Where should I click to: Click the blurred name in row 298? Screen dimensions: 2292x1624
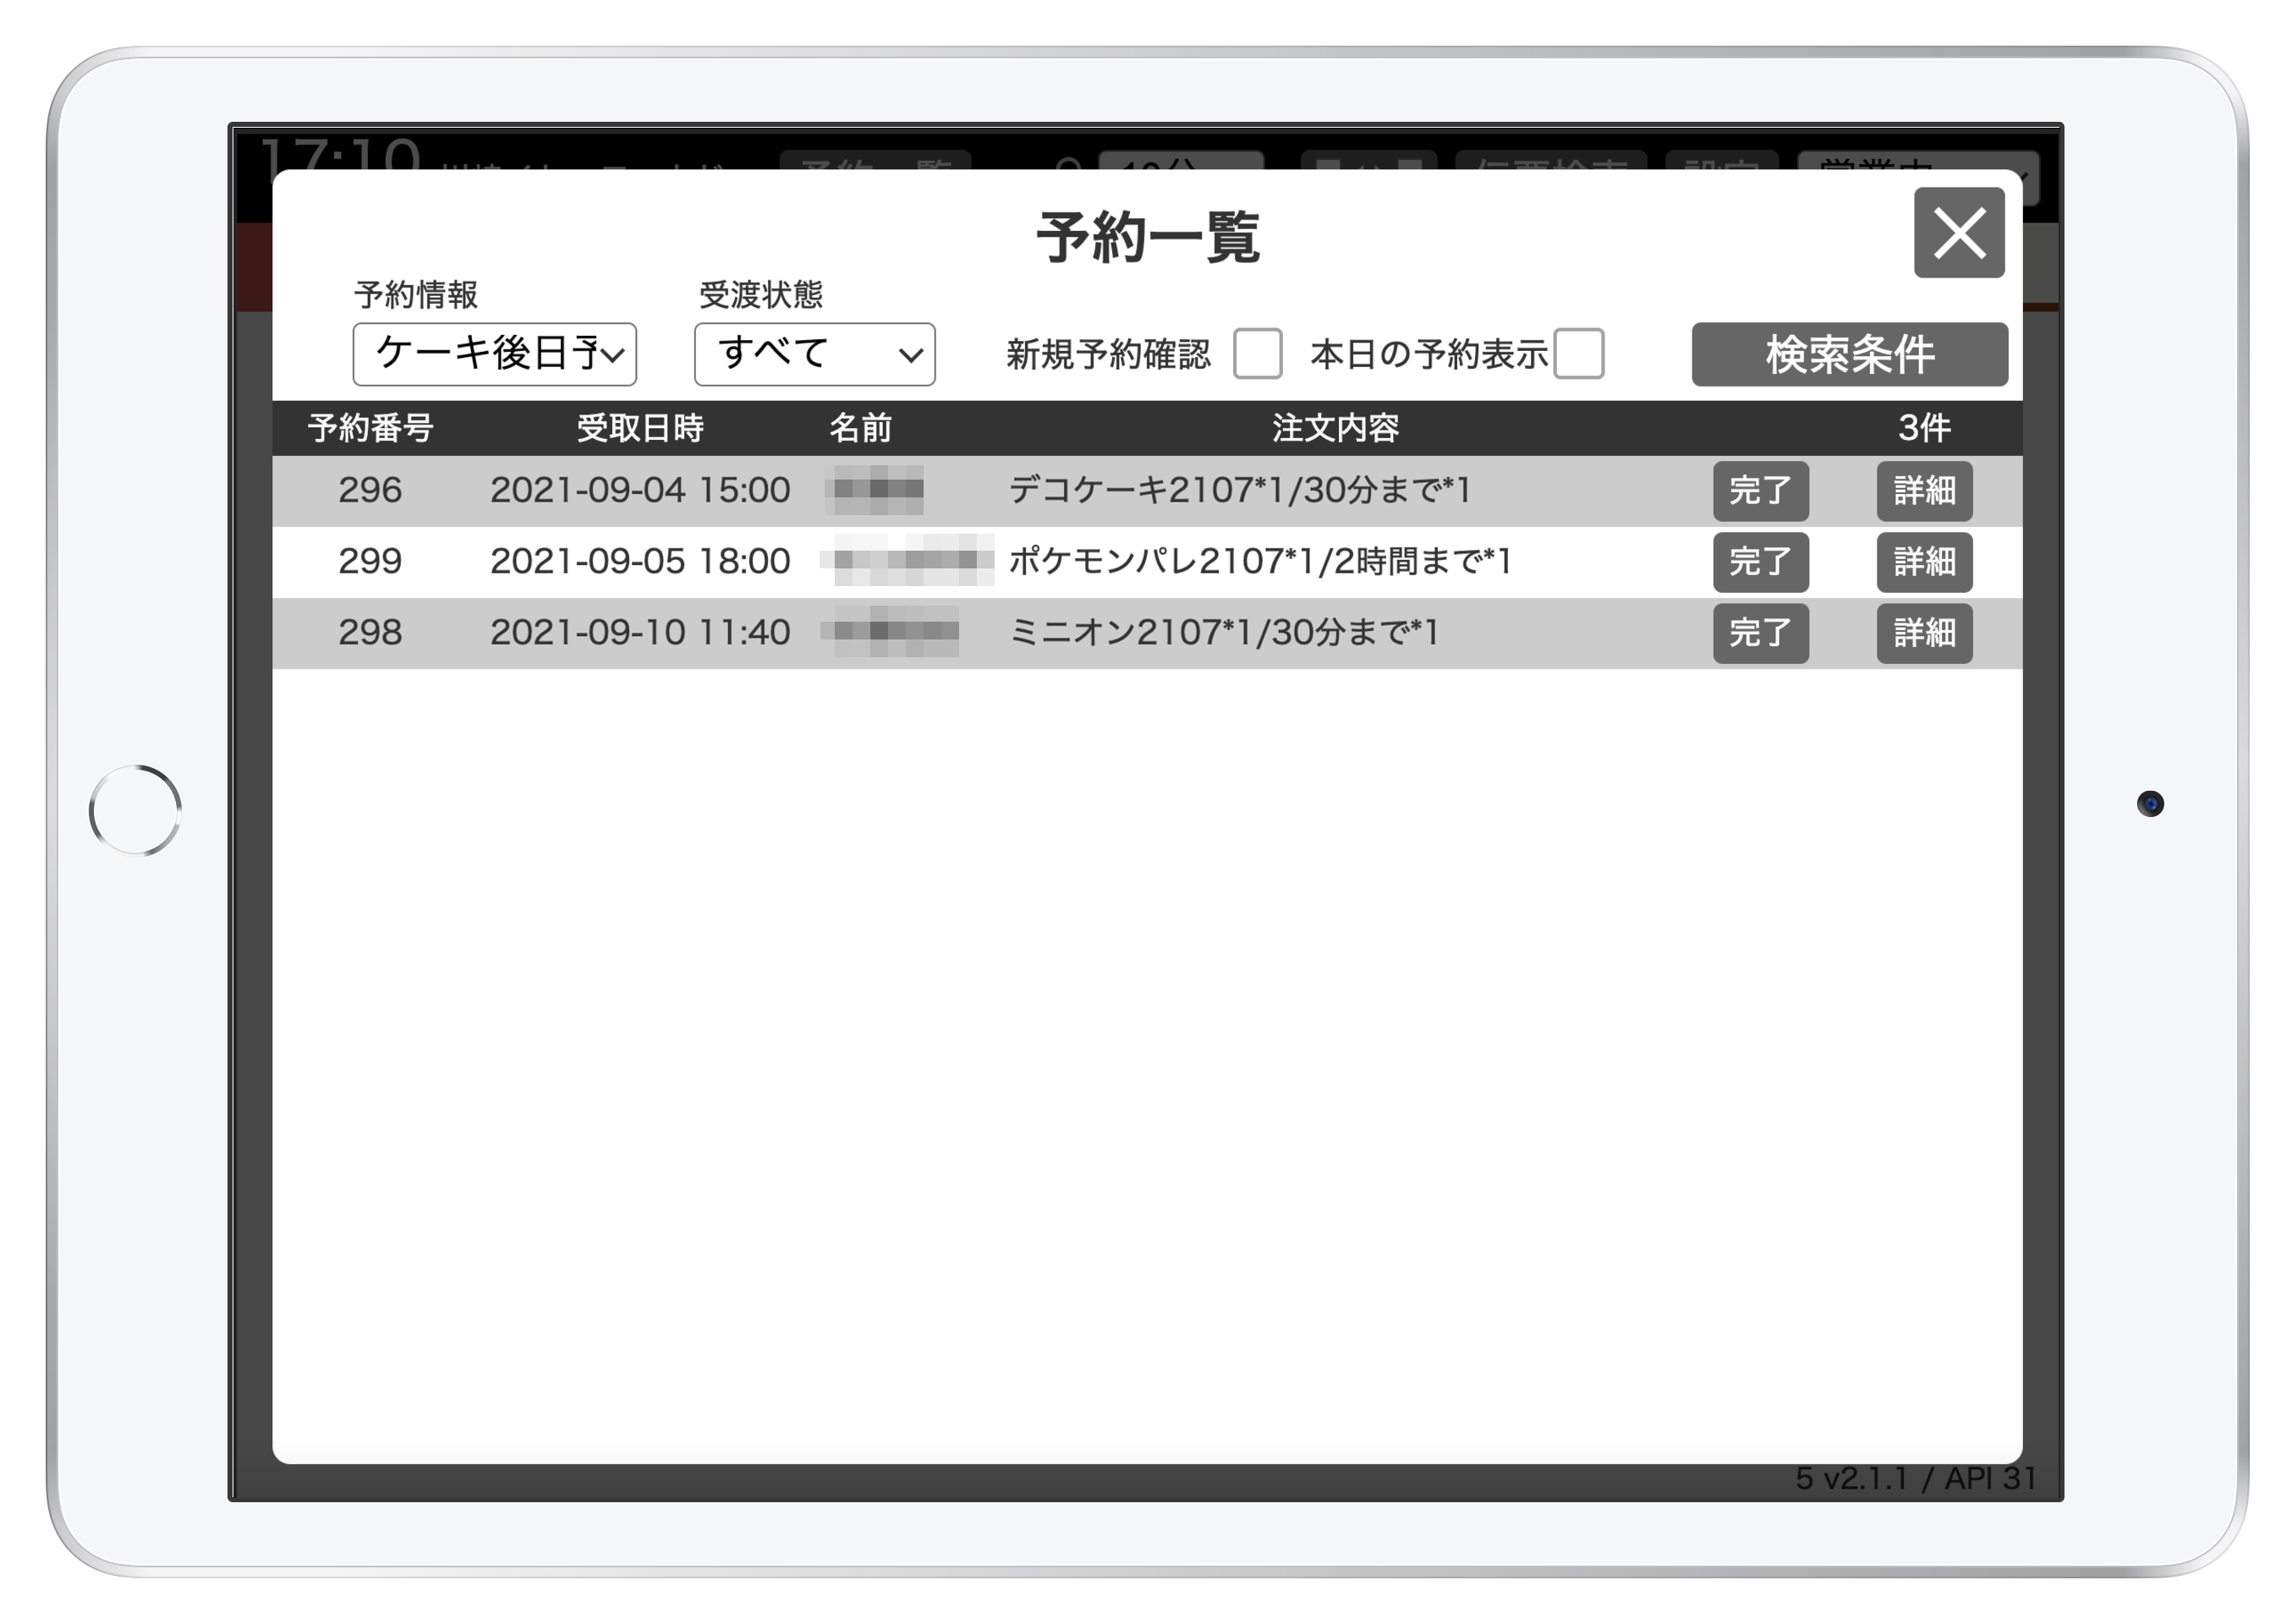tap(889, 632)
